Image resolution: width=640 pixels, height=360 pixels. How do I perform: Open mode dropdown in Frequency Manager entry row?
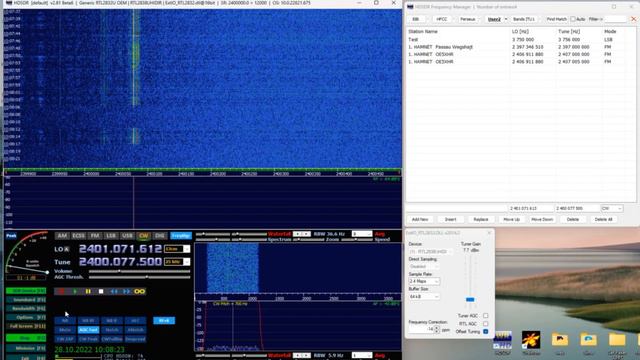click(612, 208)
